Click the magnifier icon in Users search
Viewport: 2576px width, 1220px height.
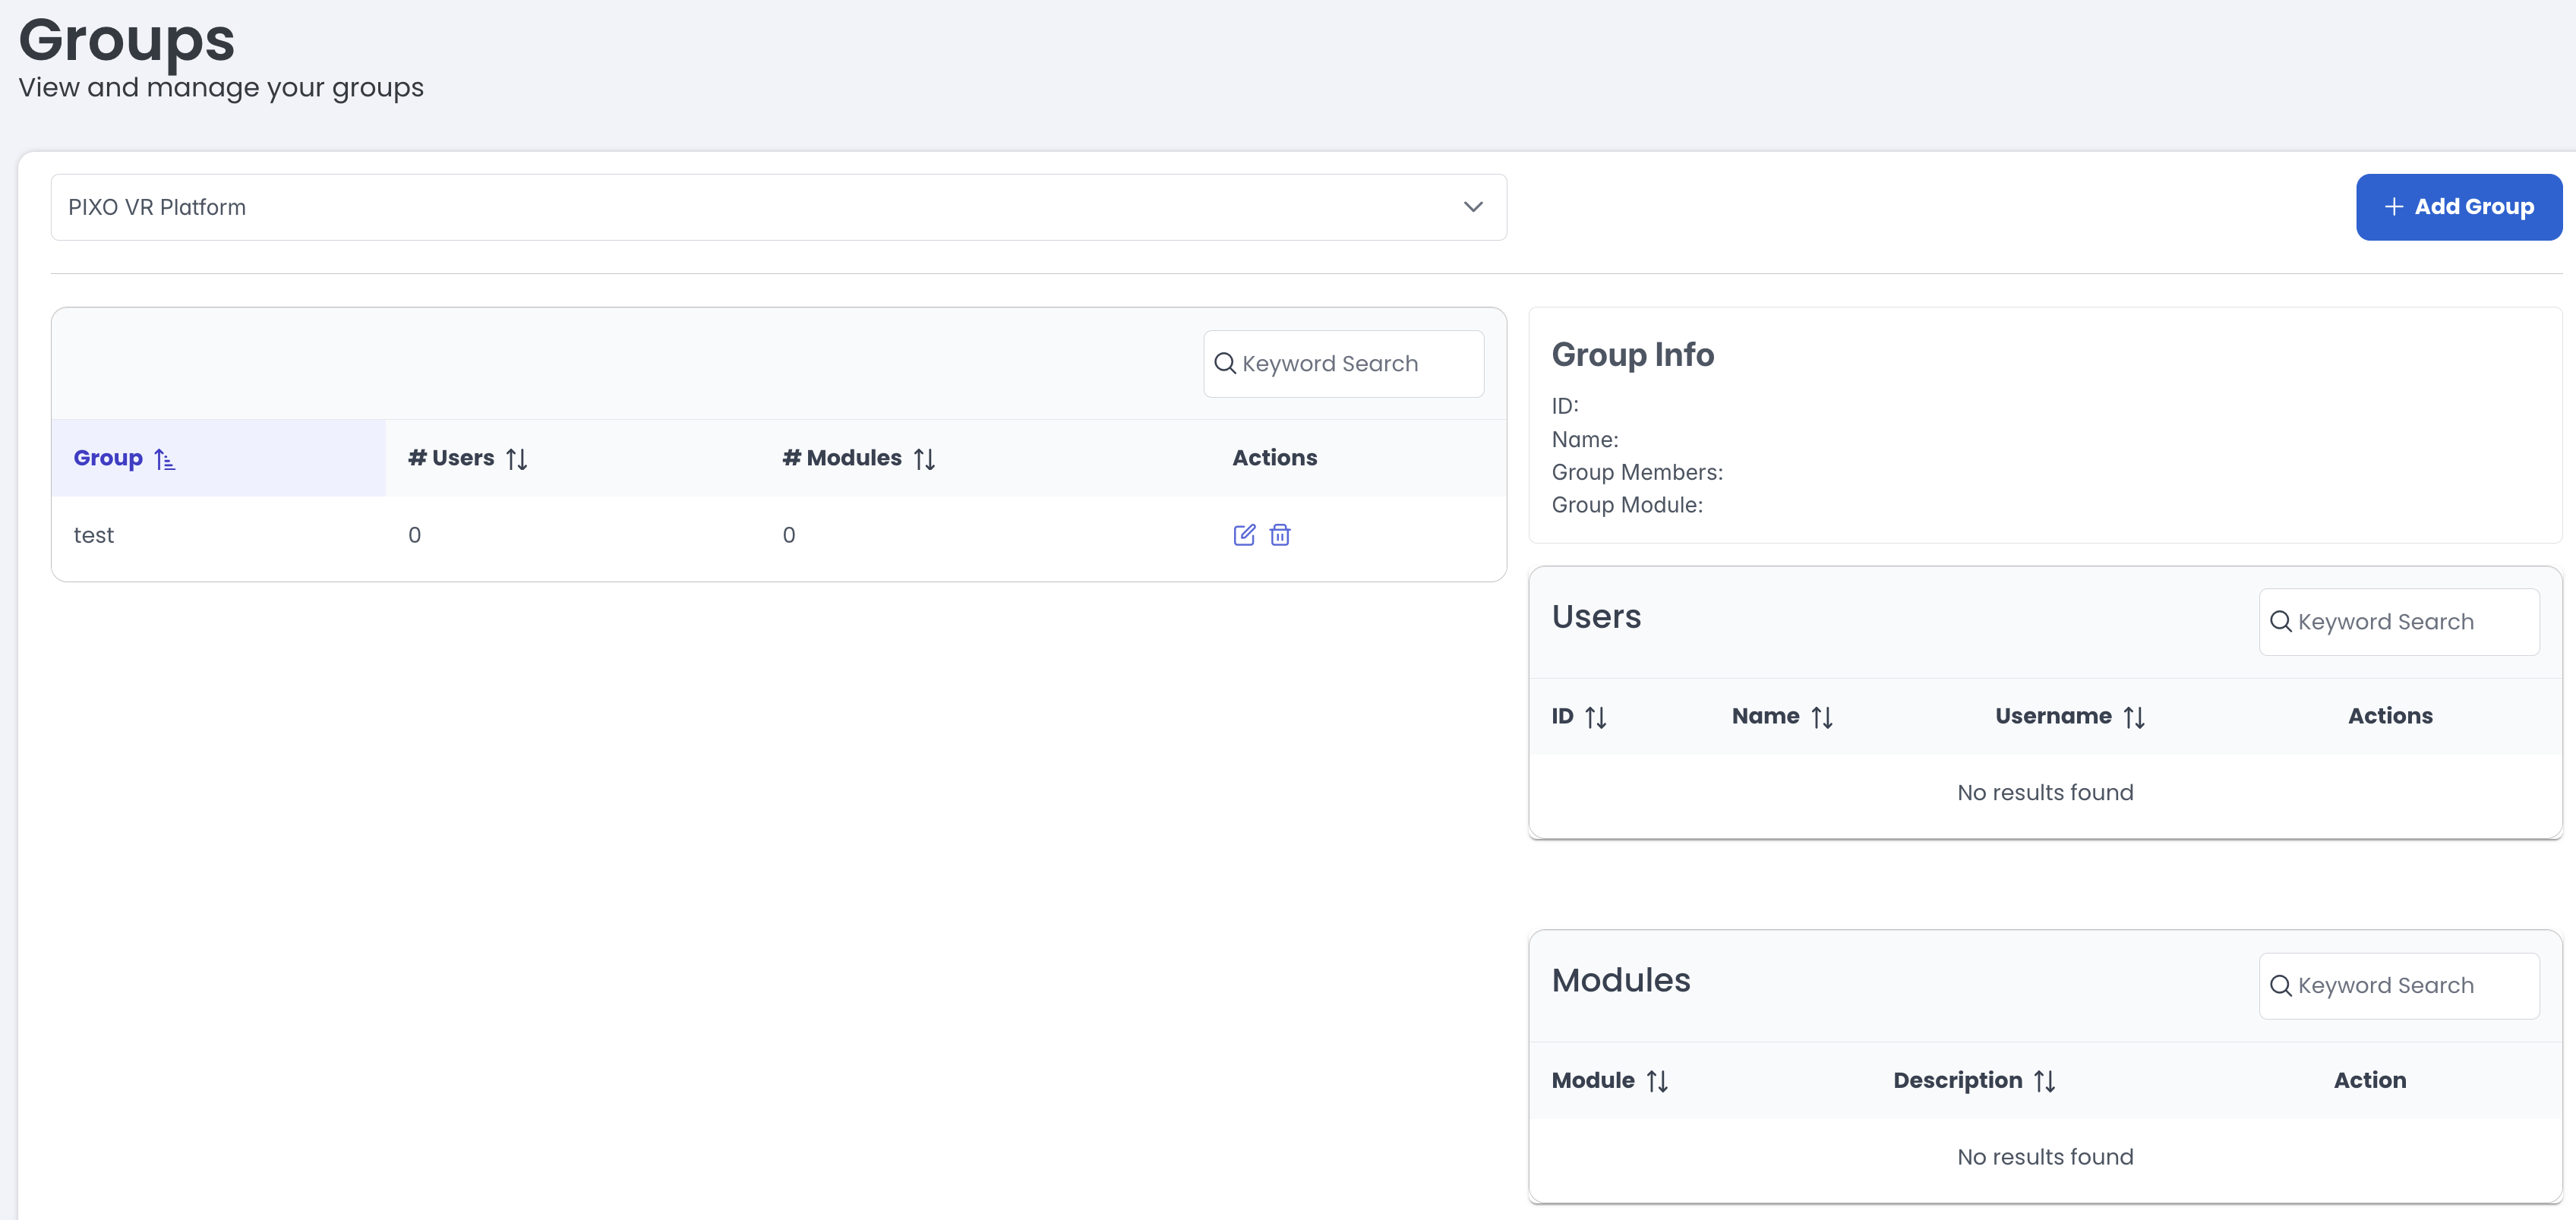coord(2280,622)
